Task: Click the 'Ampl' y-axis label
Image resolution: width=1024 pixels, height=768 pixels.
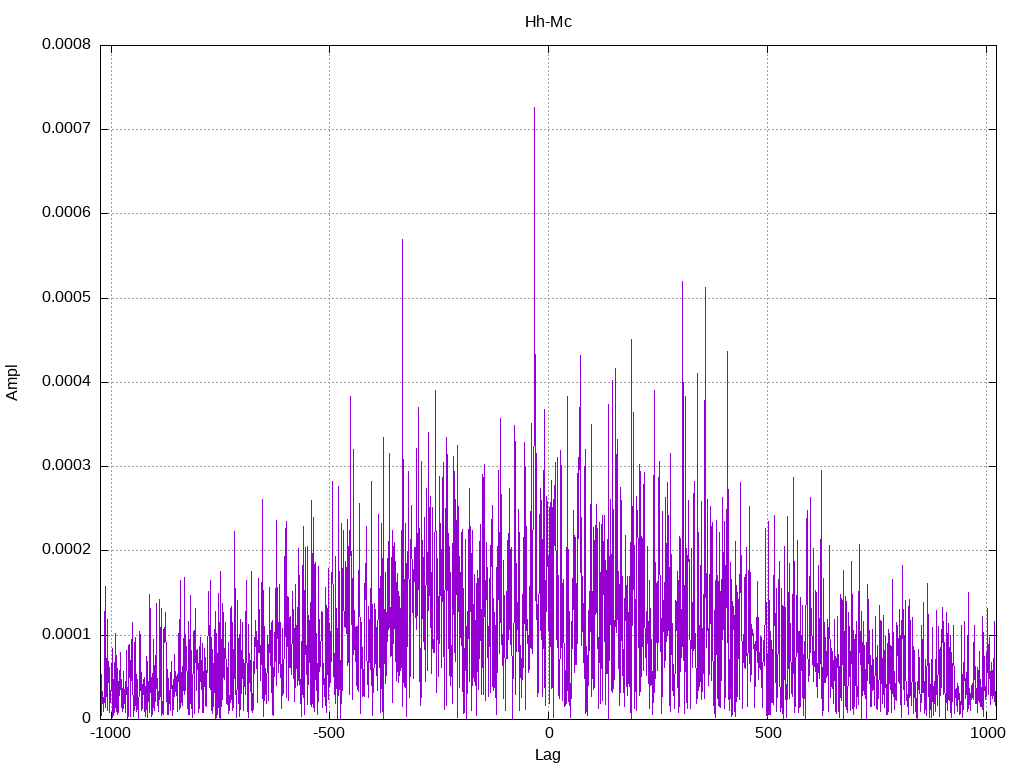Action: pyautogui.click(x=12, y=382)
